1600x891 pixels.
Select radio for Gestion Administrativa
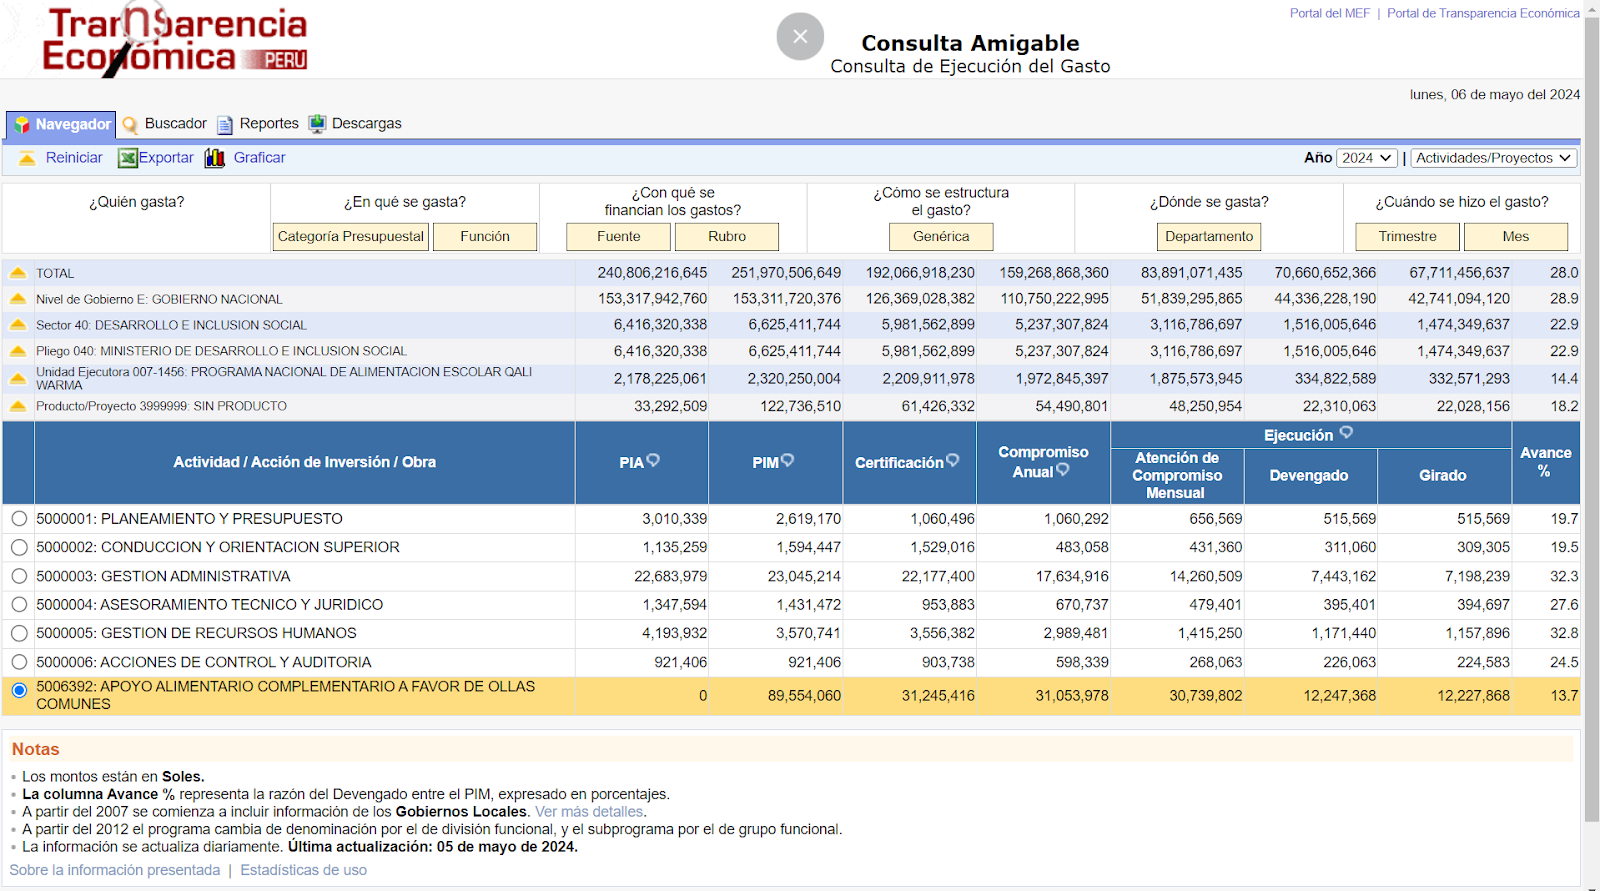coord(19,576)
